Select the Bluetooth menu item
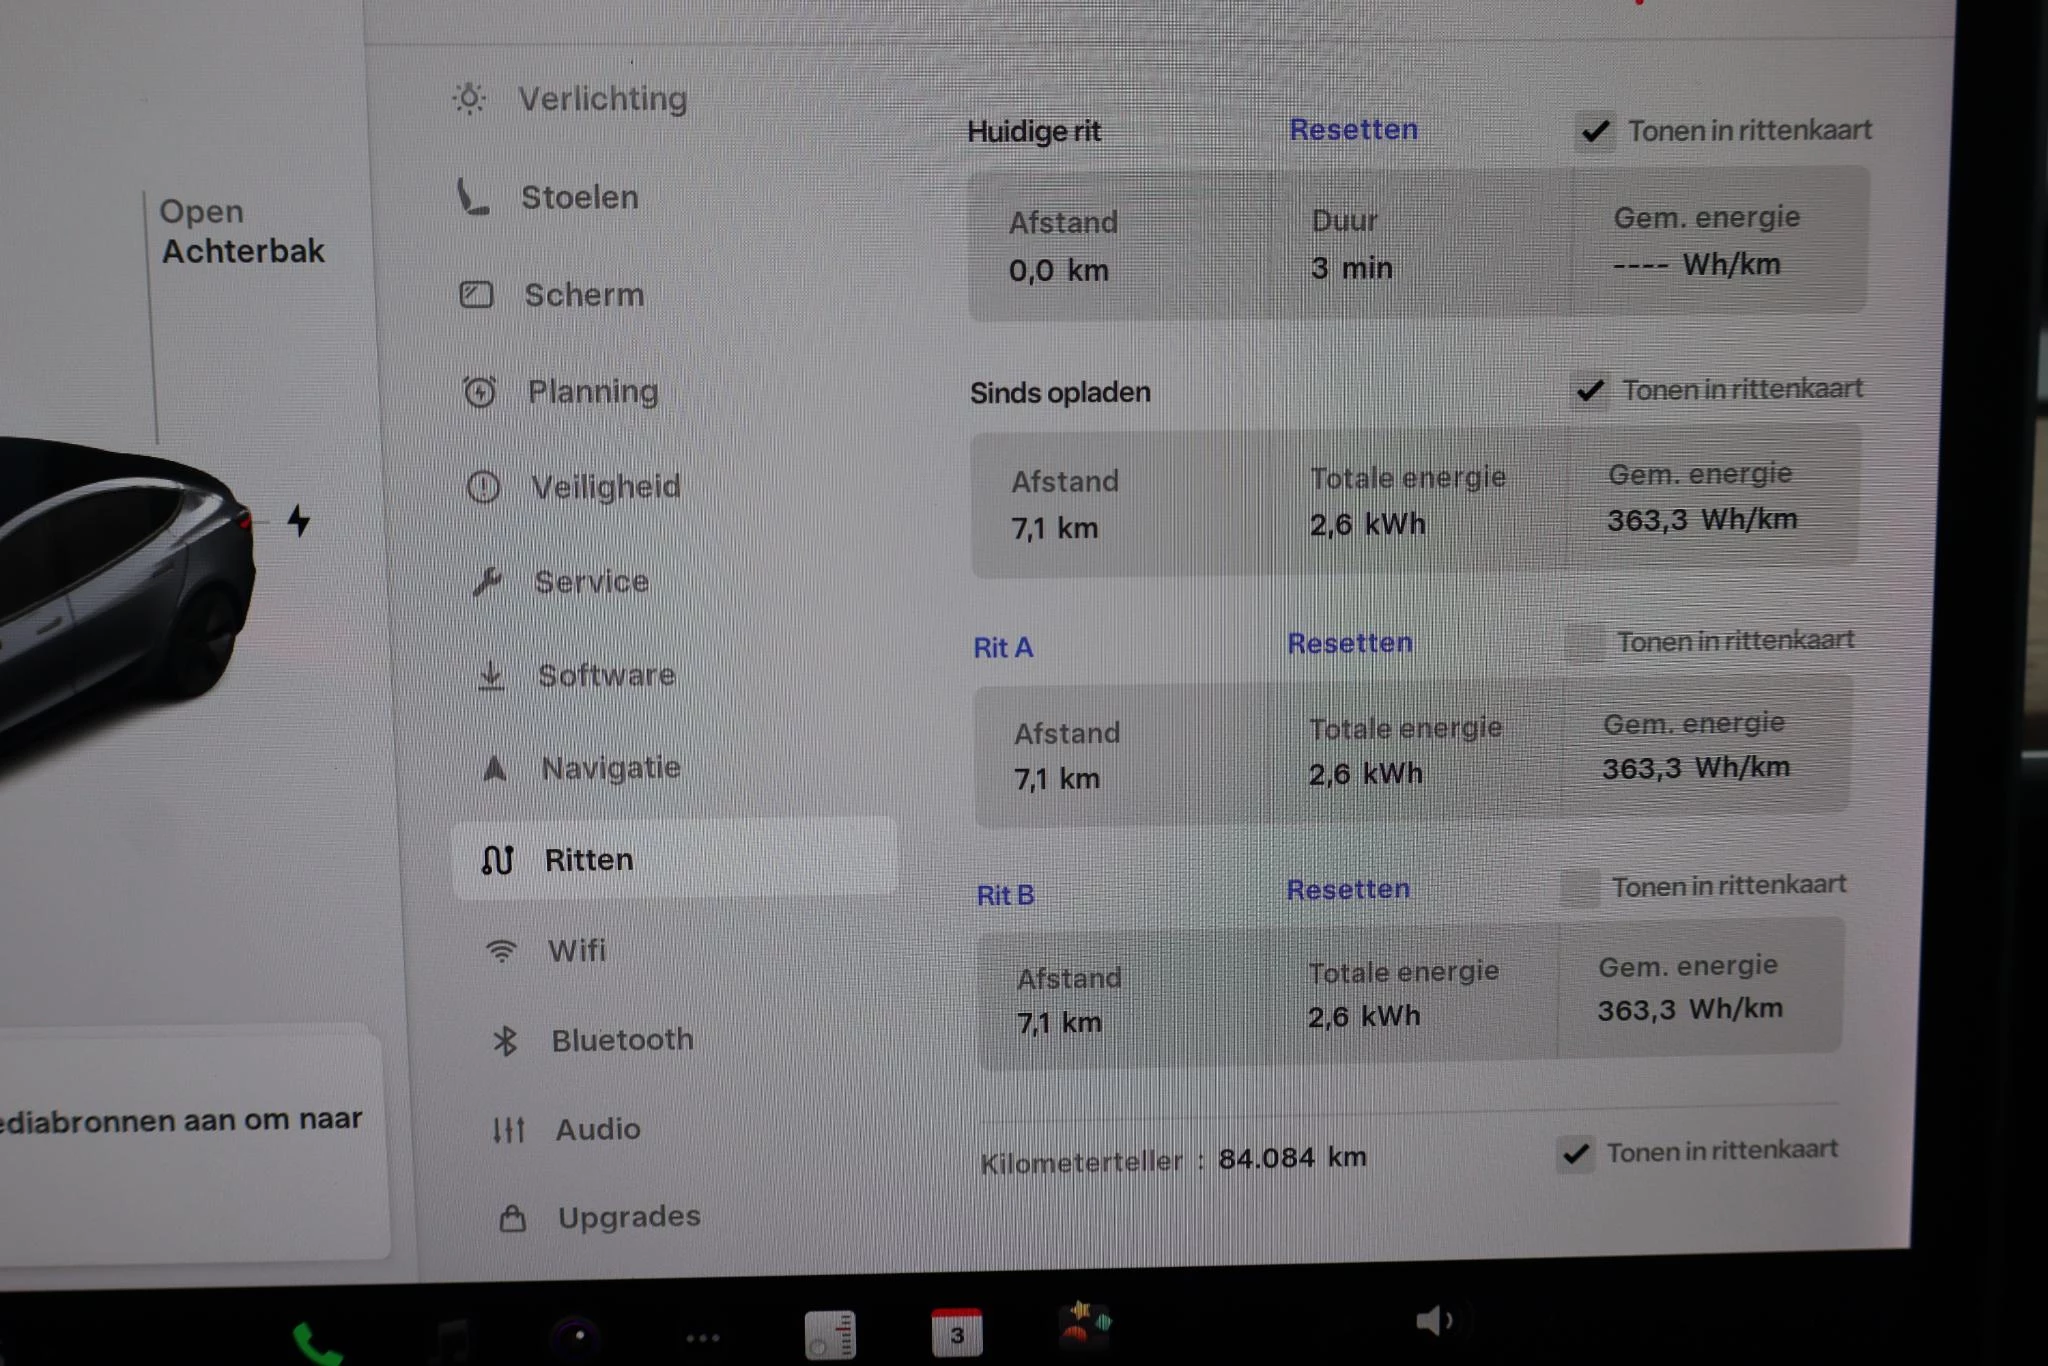Viewport: 2048px width, 1366px height. click(x=621, y=1040)
